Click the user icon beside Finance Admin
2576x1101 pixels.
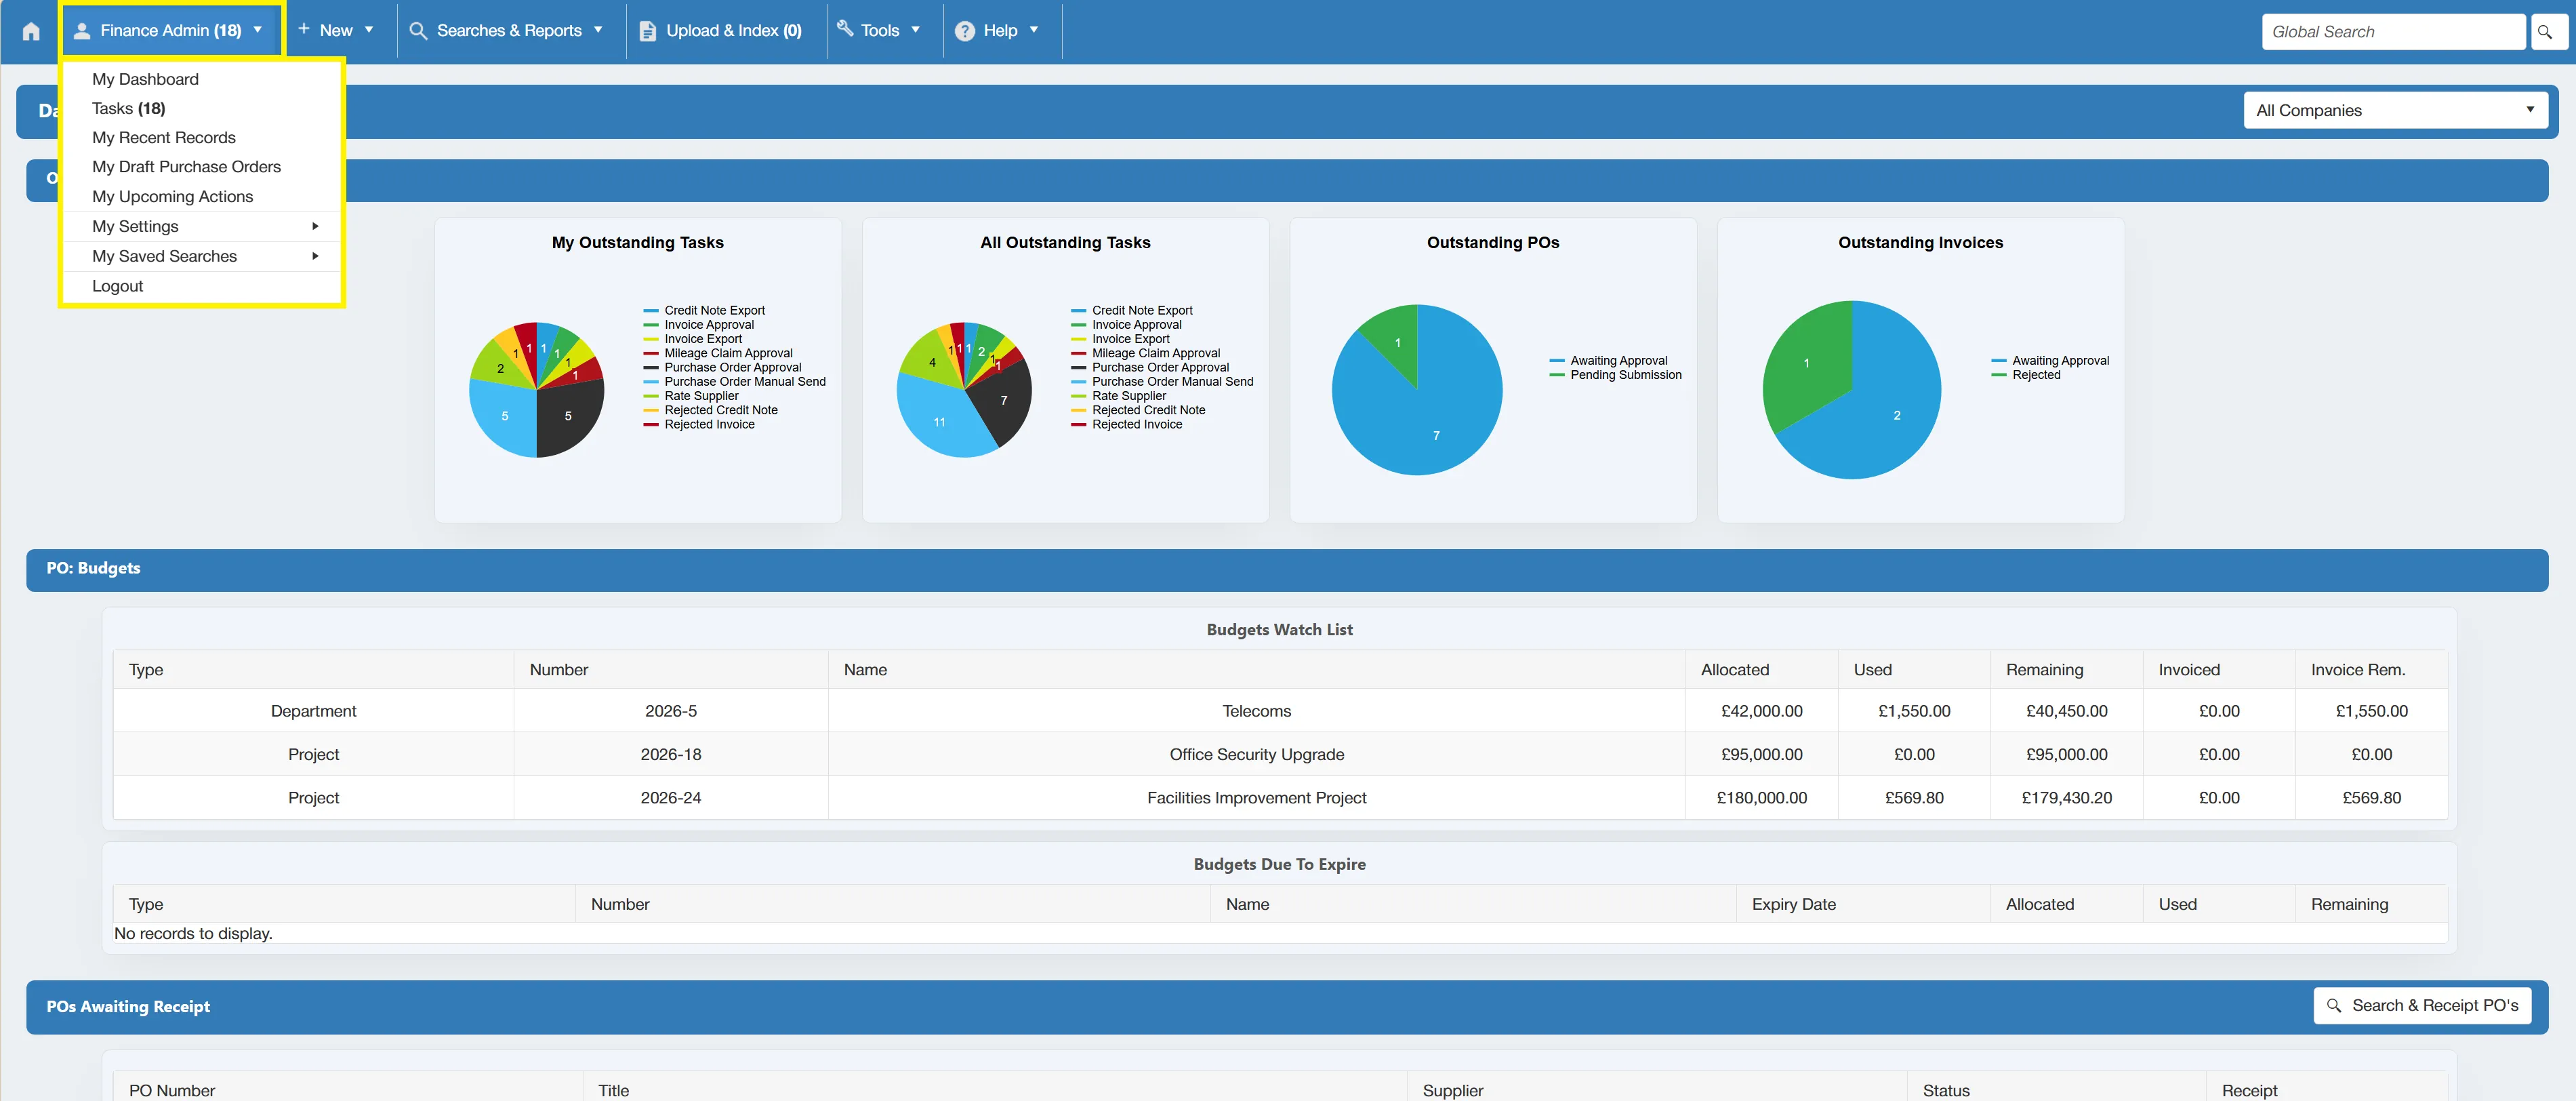click(82, 31)
